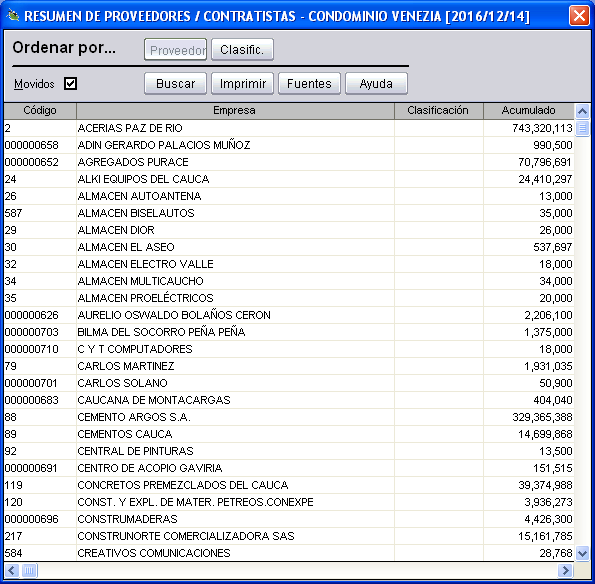This screenshot has height=584, width=595.
Task: Select the ALMACEN BISELAUTOS row
Action: point(289,213)
